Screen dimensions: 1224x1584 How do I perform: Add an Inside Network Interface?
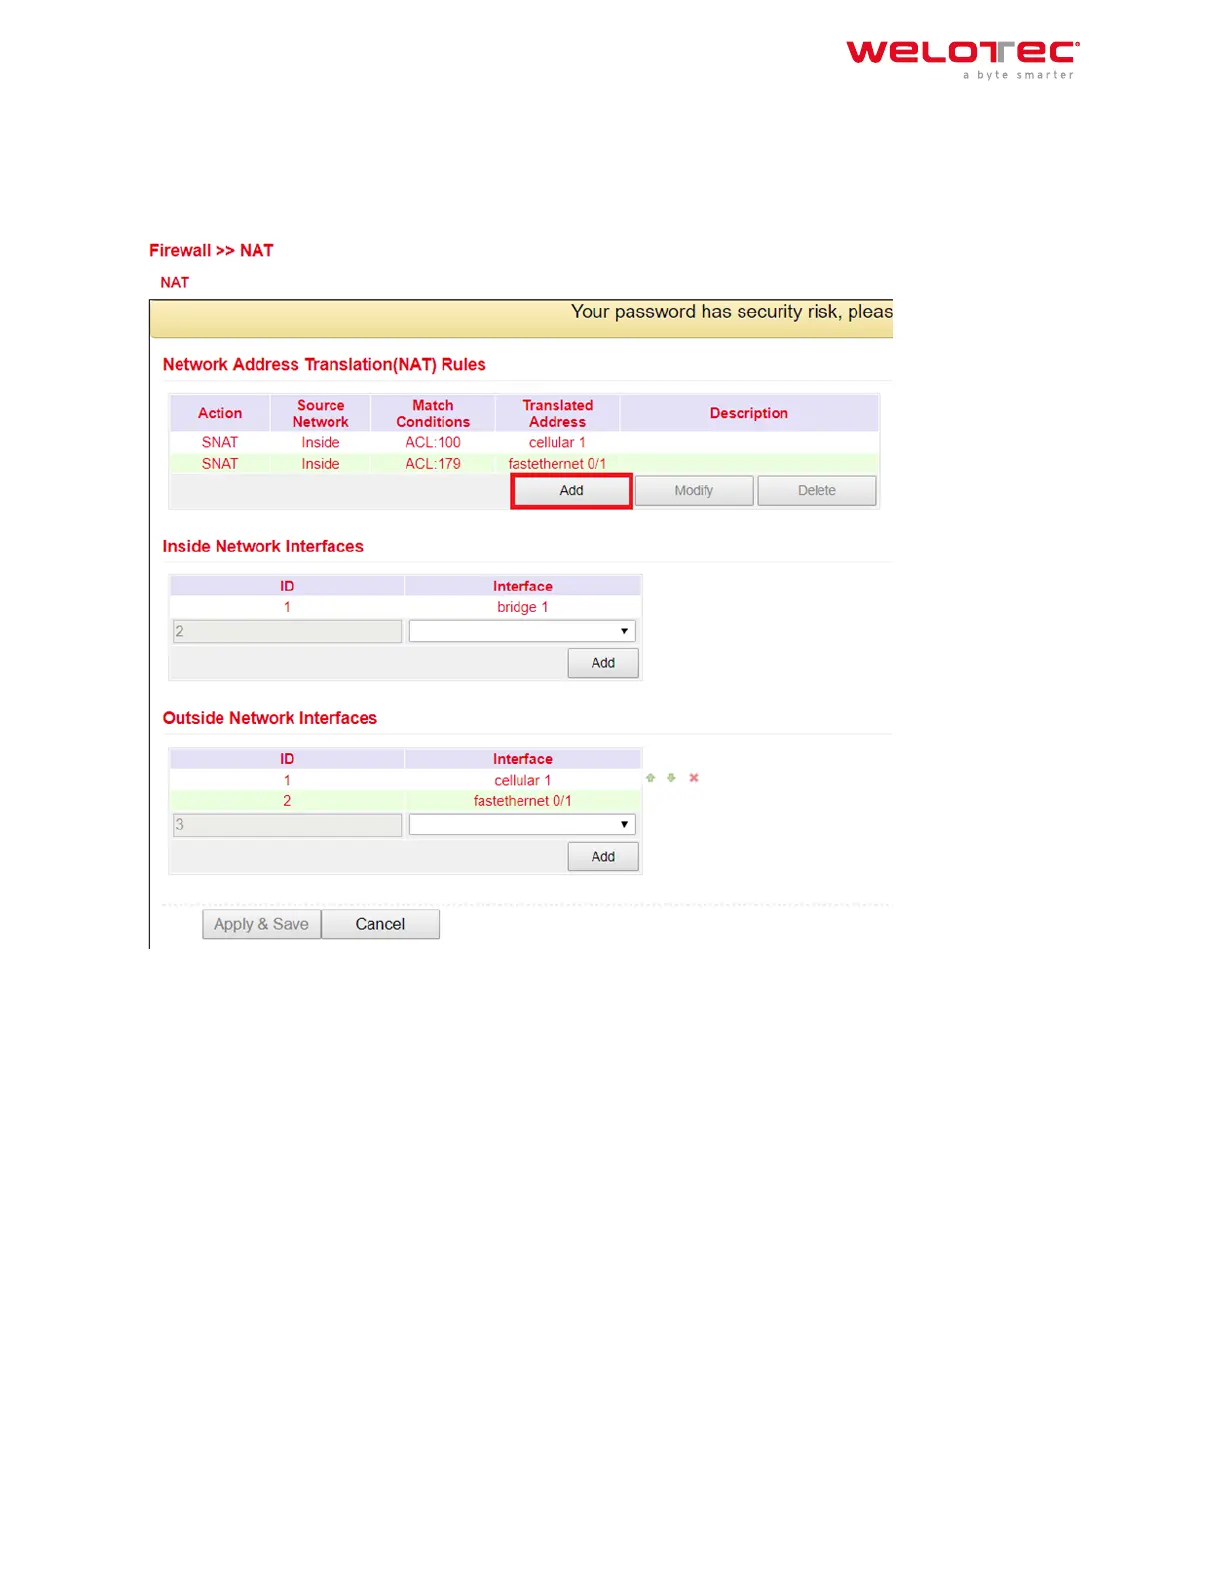click(x=603, y=663)
